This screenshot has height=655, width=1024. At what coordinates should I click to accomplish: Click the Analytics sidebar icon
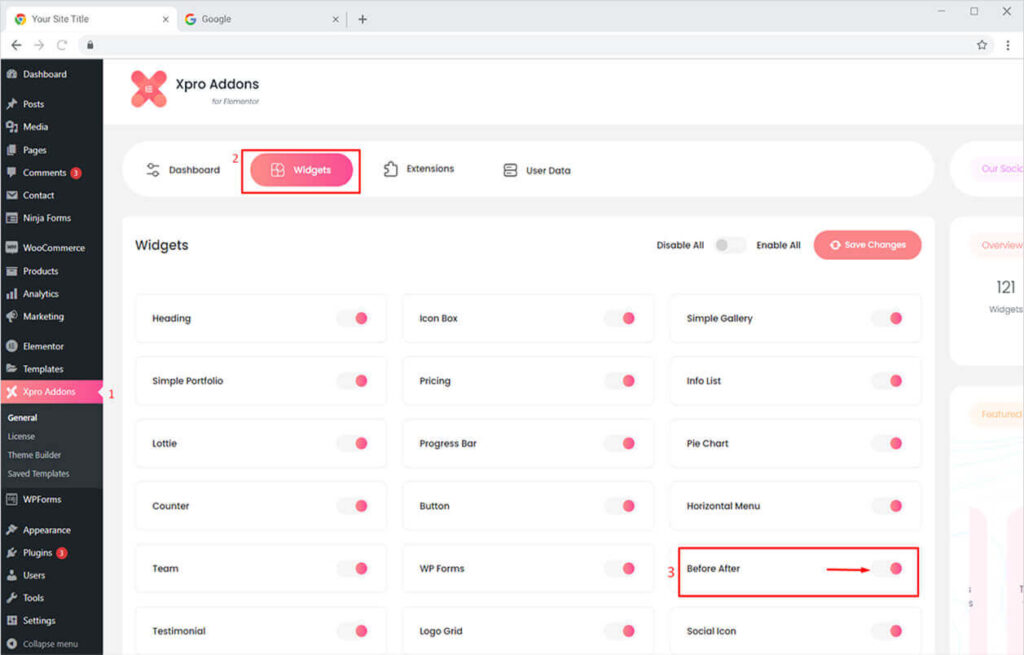[x=12, y=294]
